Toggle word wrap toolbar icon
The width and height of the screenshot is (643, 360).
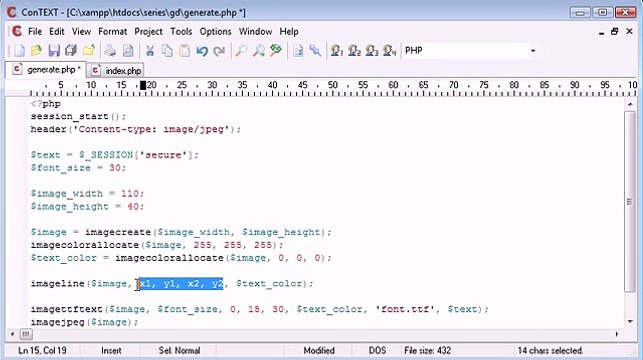(298, 51)
